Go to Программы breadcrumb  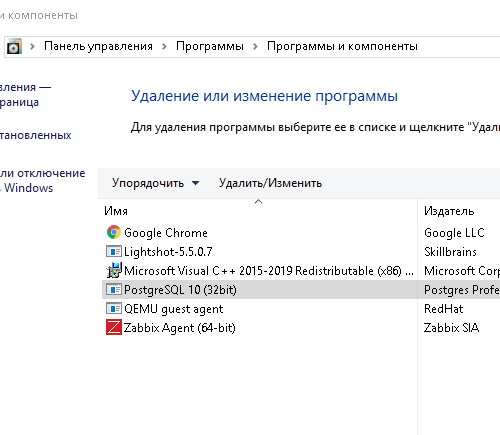coord(210,46)
